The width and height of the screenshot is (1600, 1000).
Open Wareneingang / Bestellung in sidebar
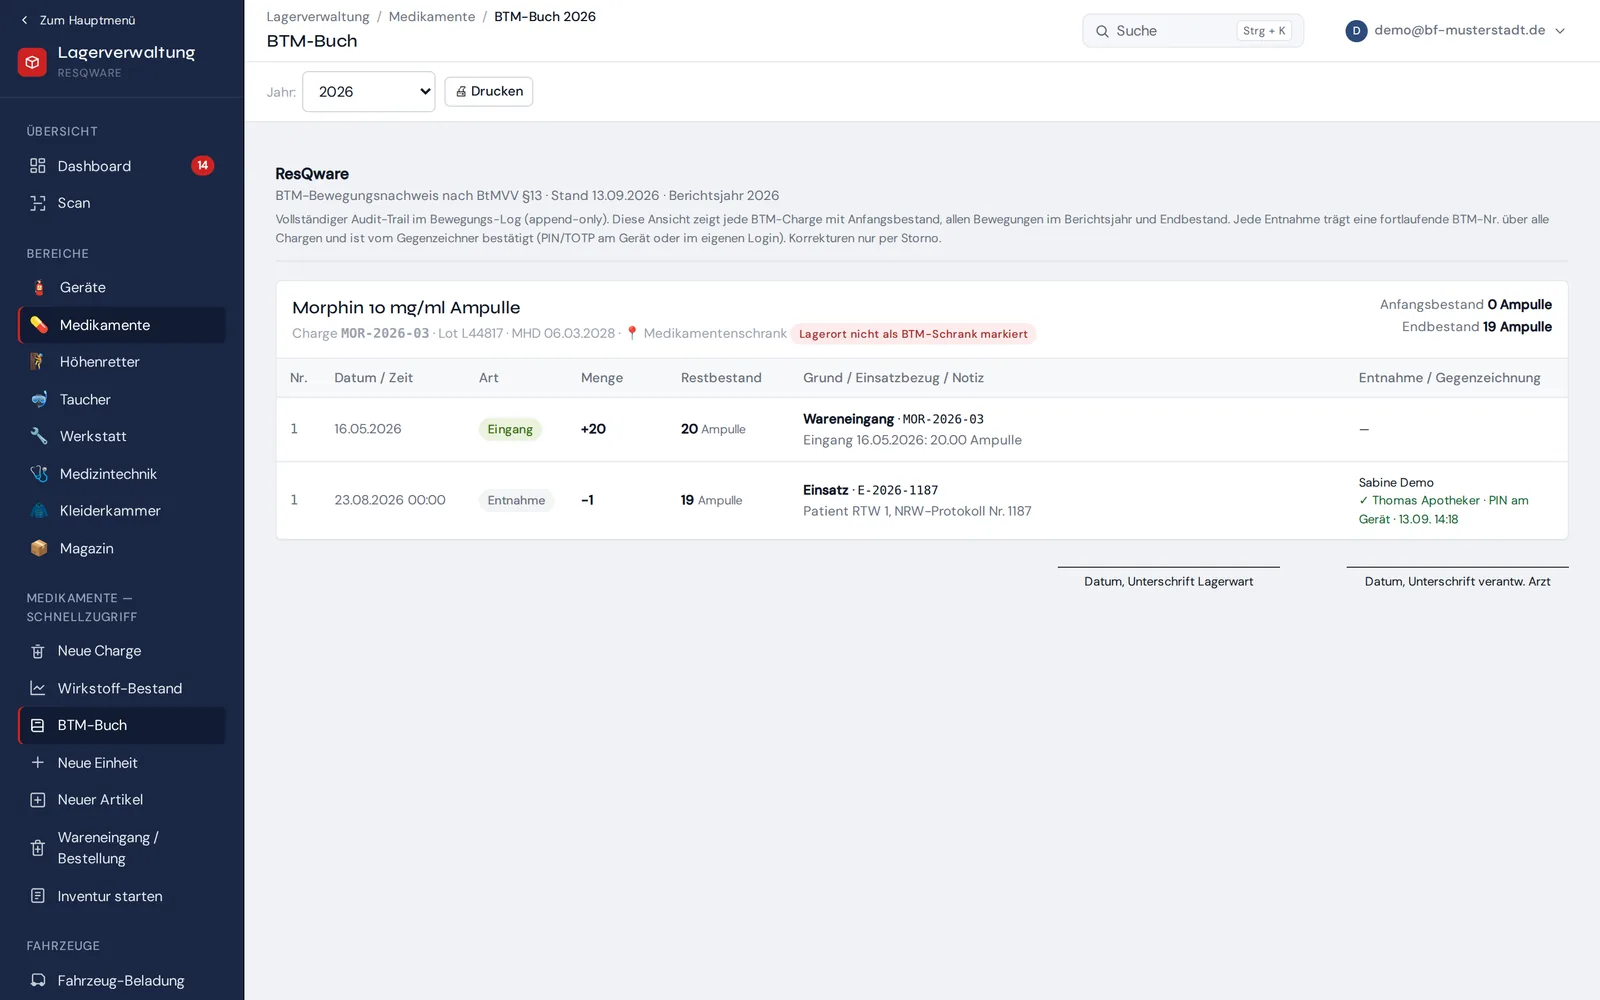pos(122,848)
